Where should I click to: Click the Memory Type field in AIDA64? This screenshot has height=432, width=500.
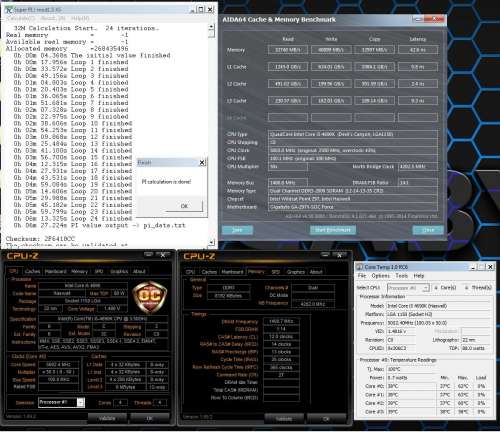pyautogui.click(x=353, y=191)
